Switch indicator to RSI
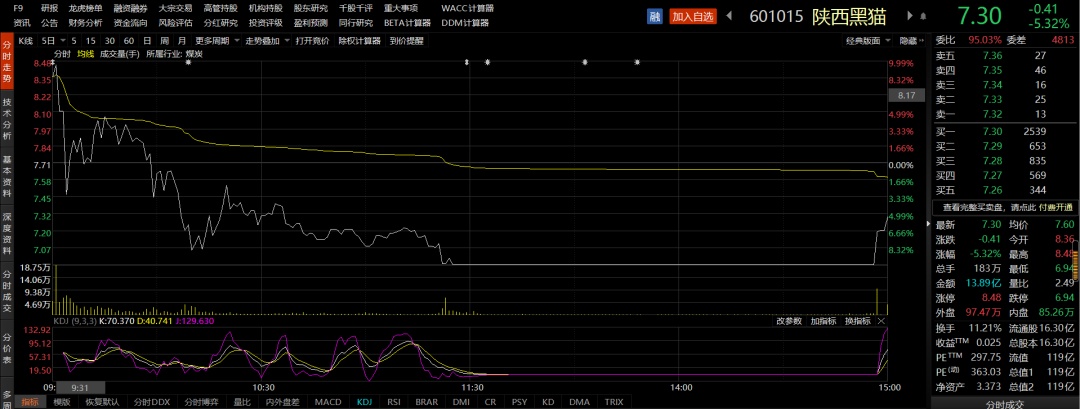 (x=394, y=402)
